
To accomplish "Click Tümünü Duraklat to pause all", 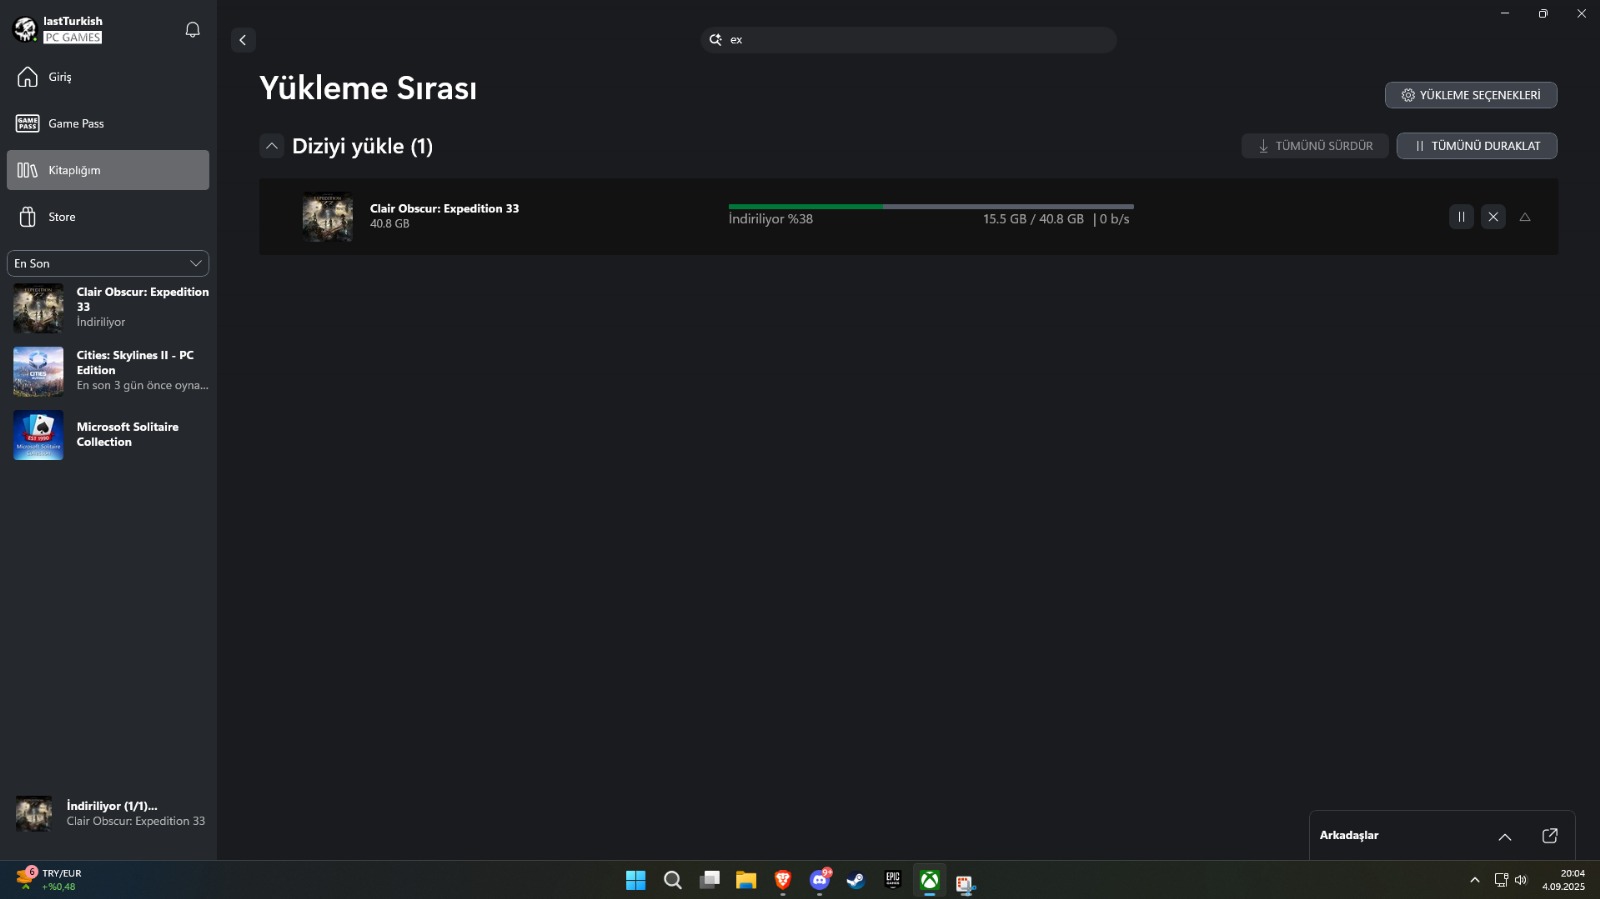I will point(1477,146).
